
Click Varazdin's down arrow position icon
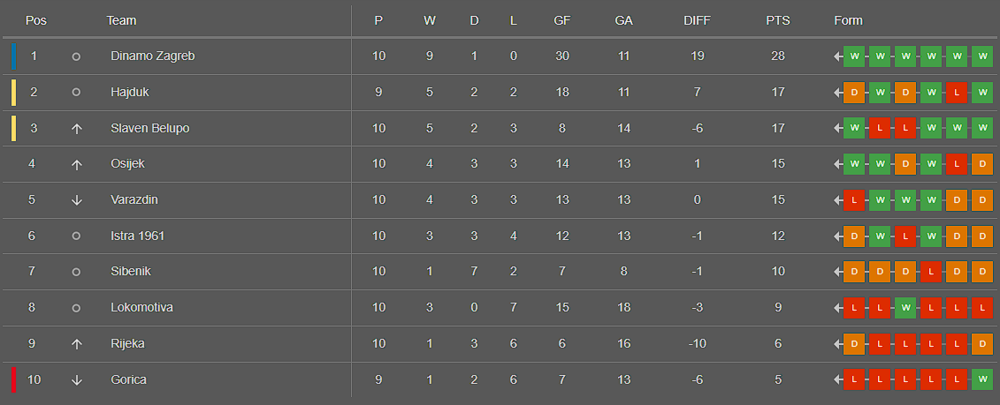[76, 200]
